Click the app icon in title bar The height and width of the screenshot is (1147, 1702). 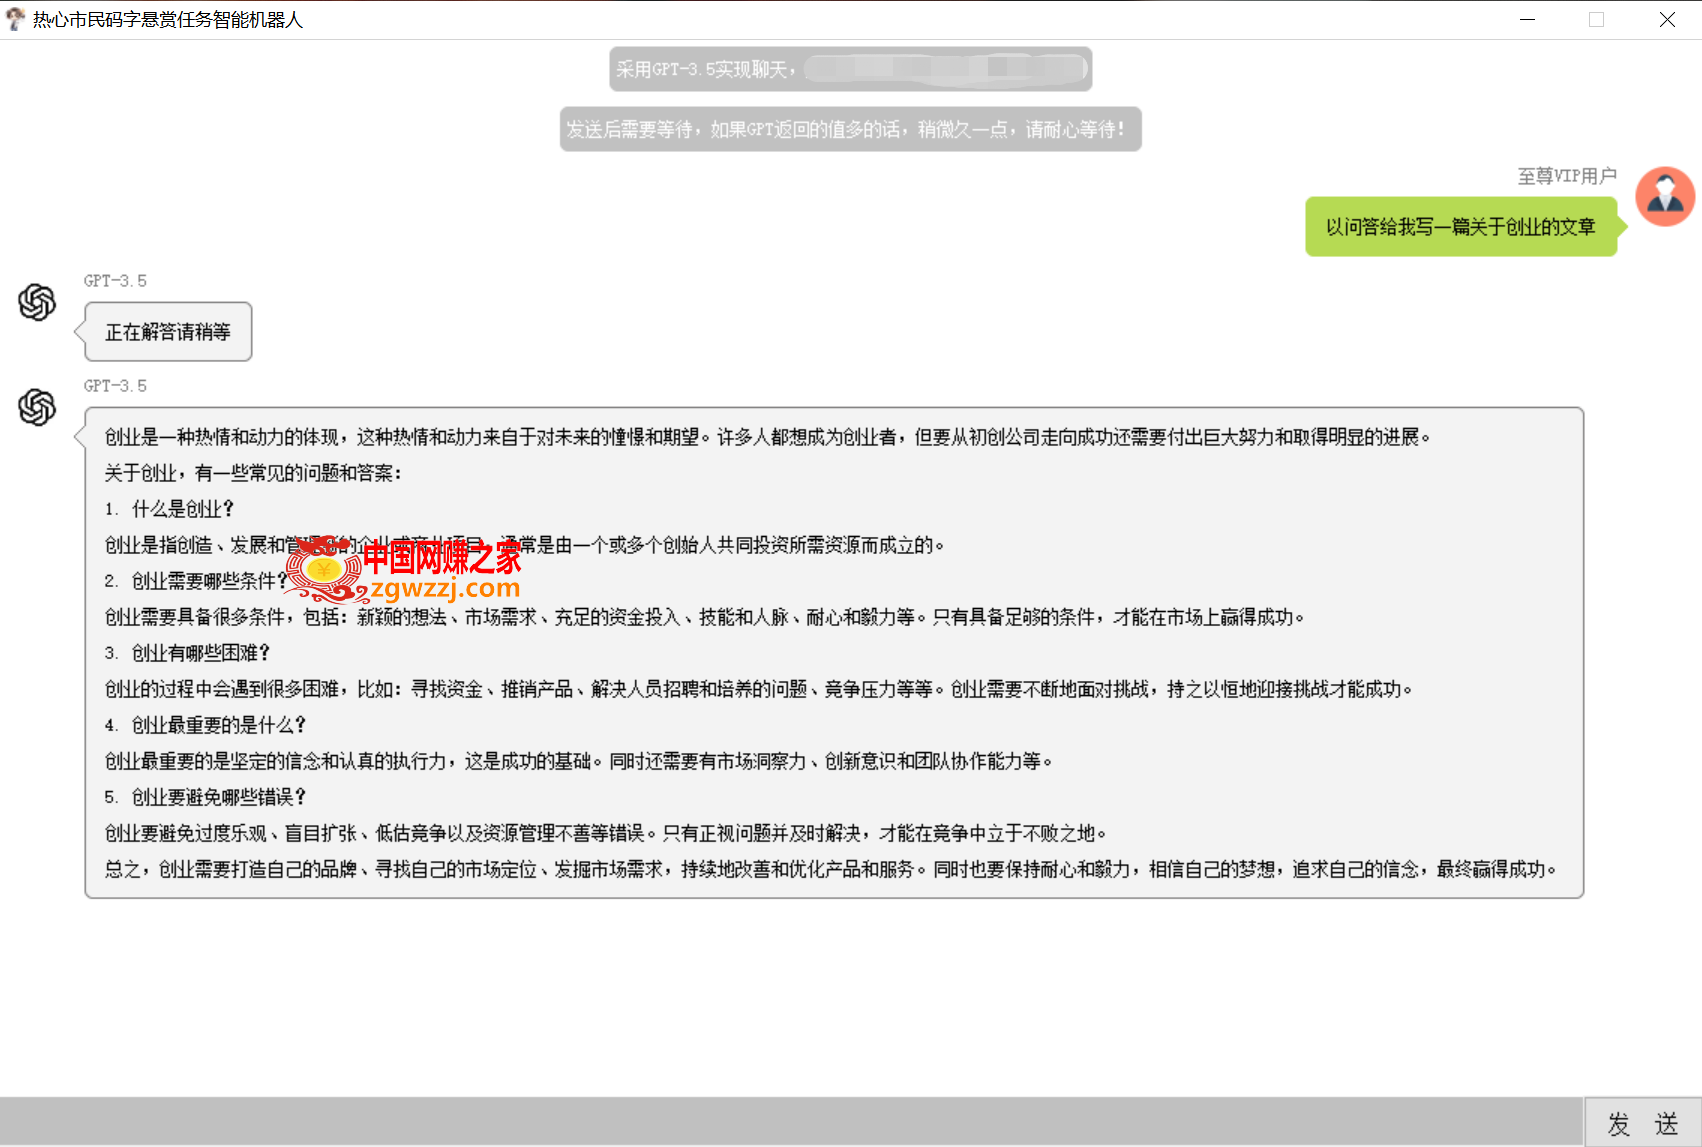pos(15,19)
